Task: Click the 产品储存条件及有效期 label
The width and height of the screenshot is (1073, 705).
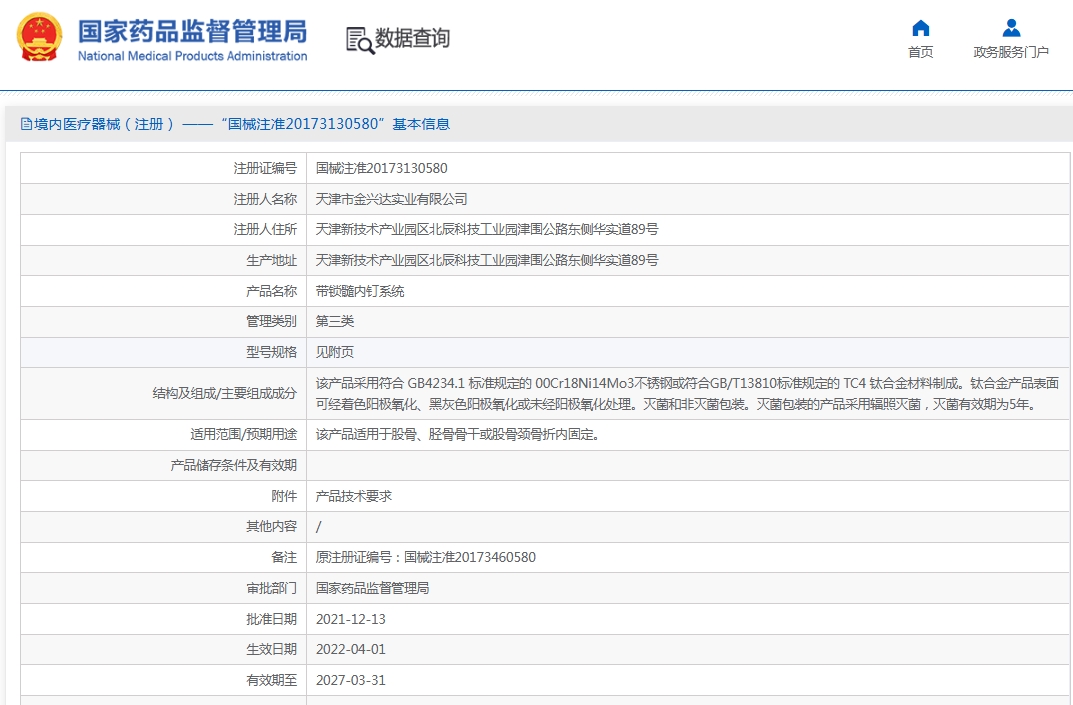Action: 233,465
